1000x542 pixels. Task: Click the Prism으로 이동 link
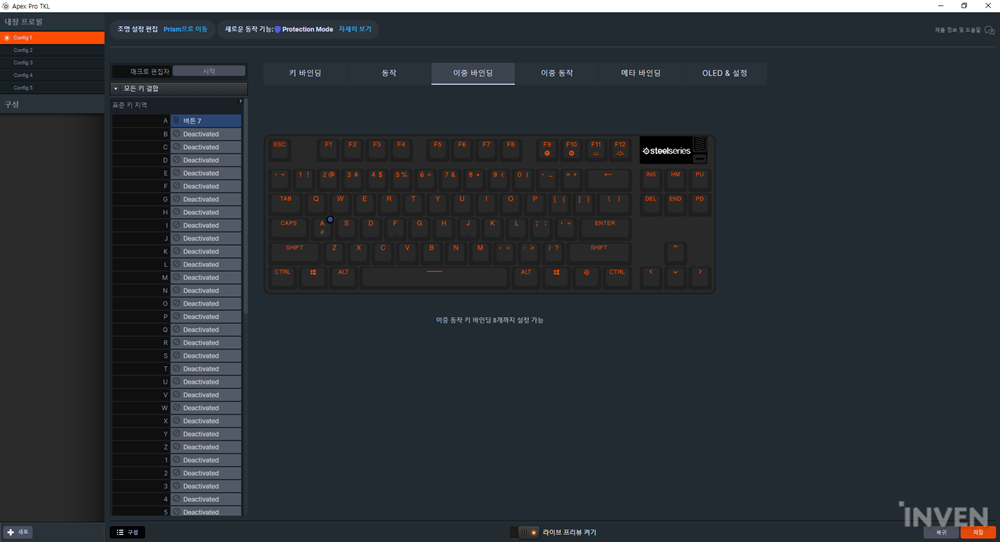[186, 29]
